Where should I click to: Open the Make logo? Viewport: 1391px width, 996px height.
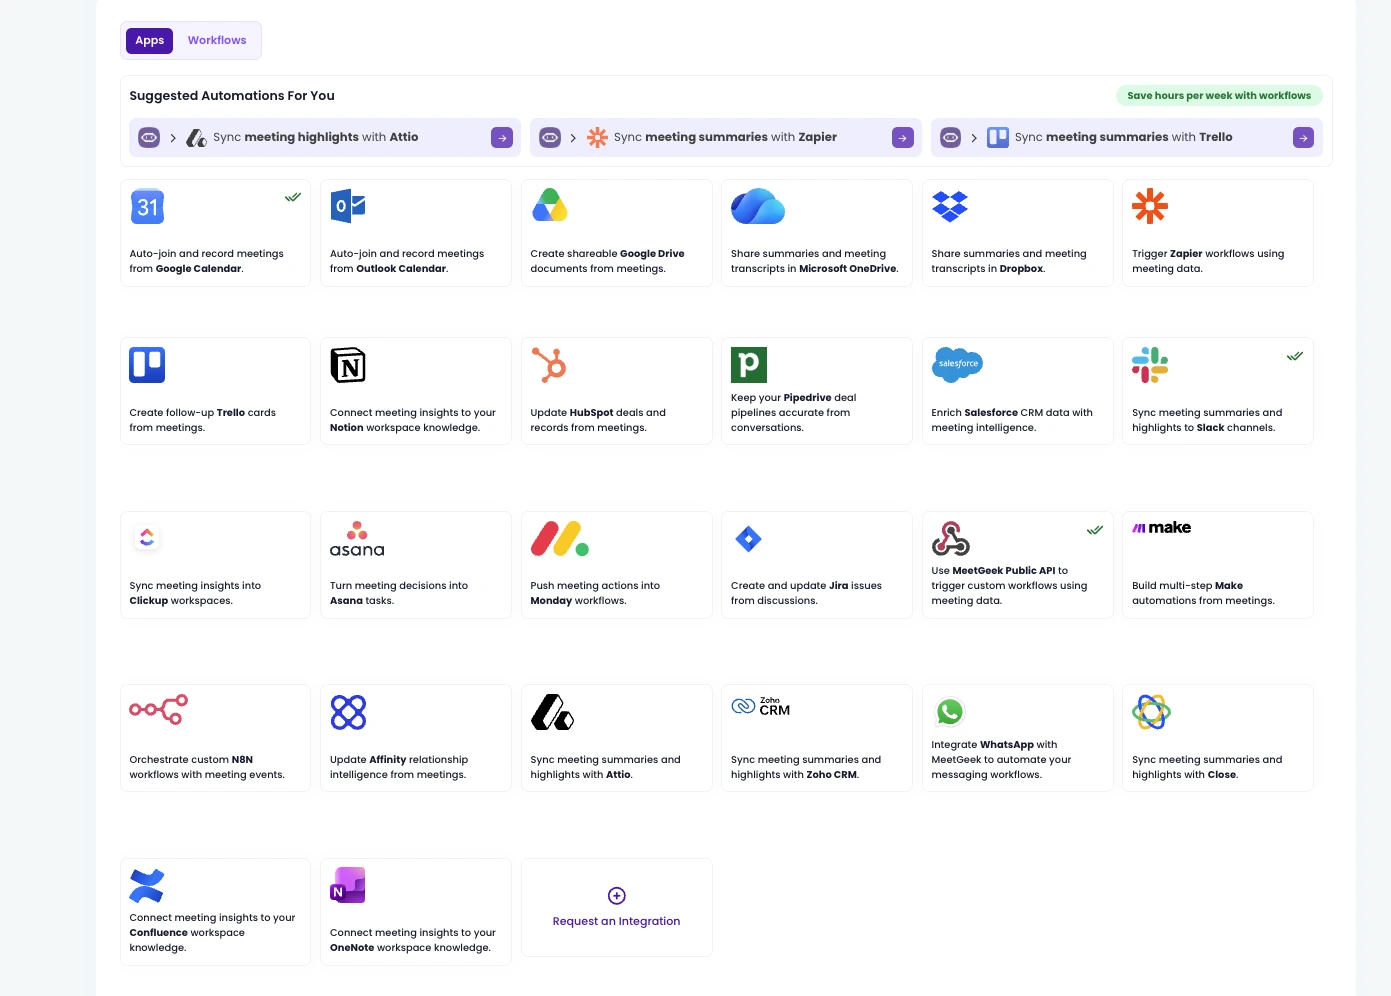pos(1161,528)
